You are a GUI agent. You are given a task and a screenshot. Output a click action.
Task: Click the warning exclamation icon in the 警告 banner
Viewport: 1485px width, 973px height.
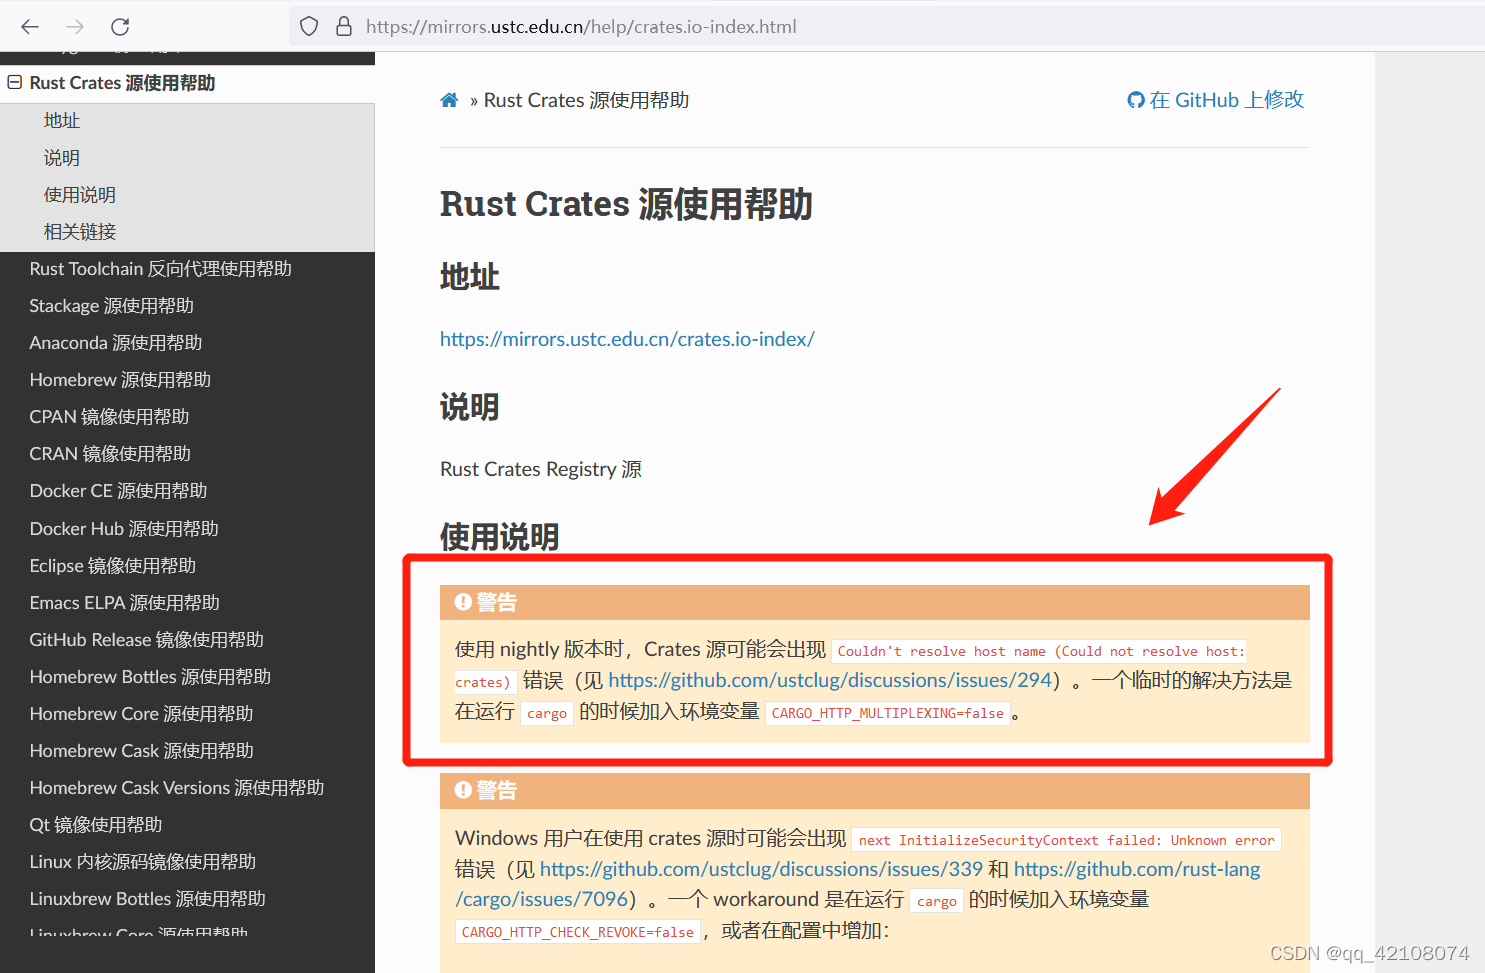462,601
